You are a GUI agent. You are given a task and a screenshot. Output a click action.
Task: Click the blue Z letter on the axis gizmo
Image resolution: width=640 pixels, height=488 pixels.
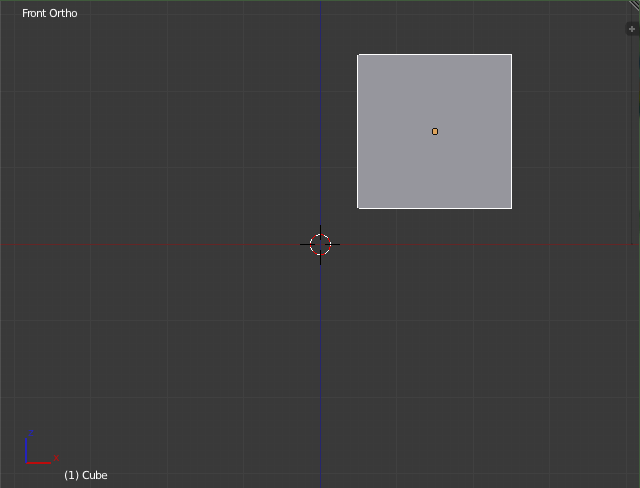tap(31, 431)
